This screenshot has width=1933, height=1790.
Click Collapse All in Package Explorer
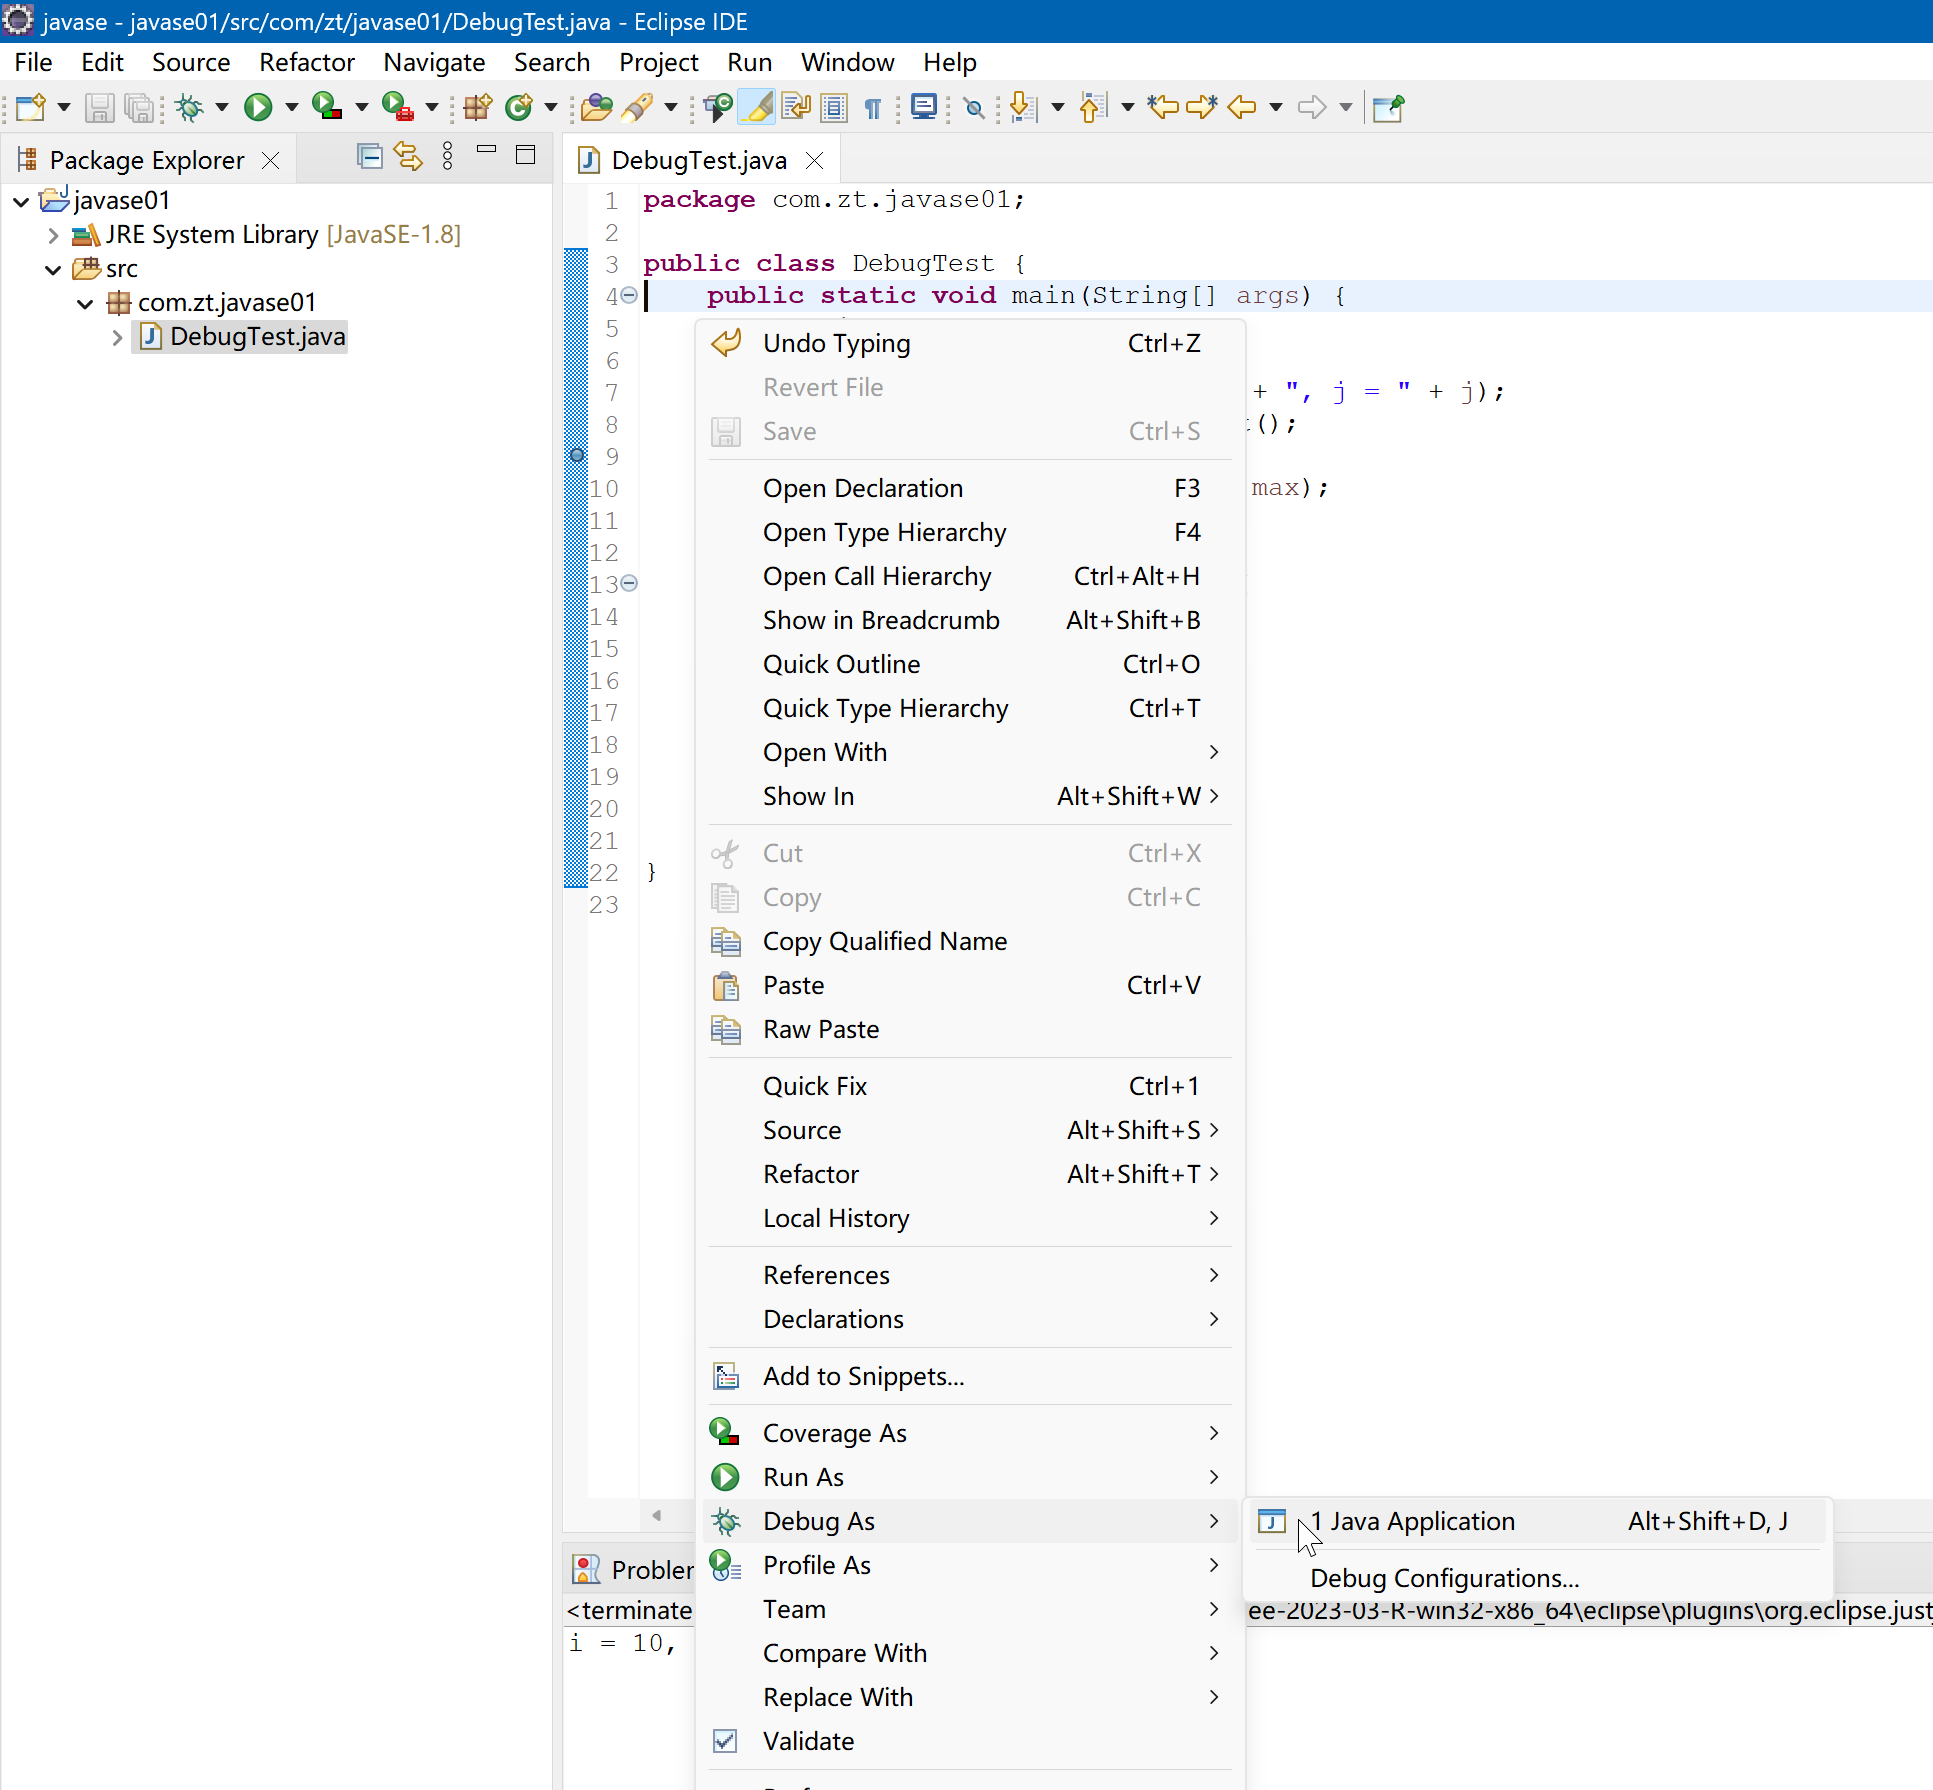[369, 157]
